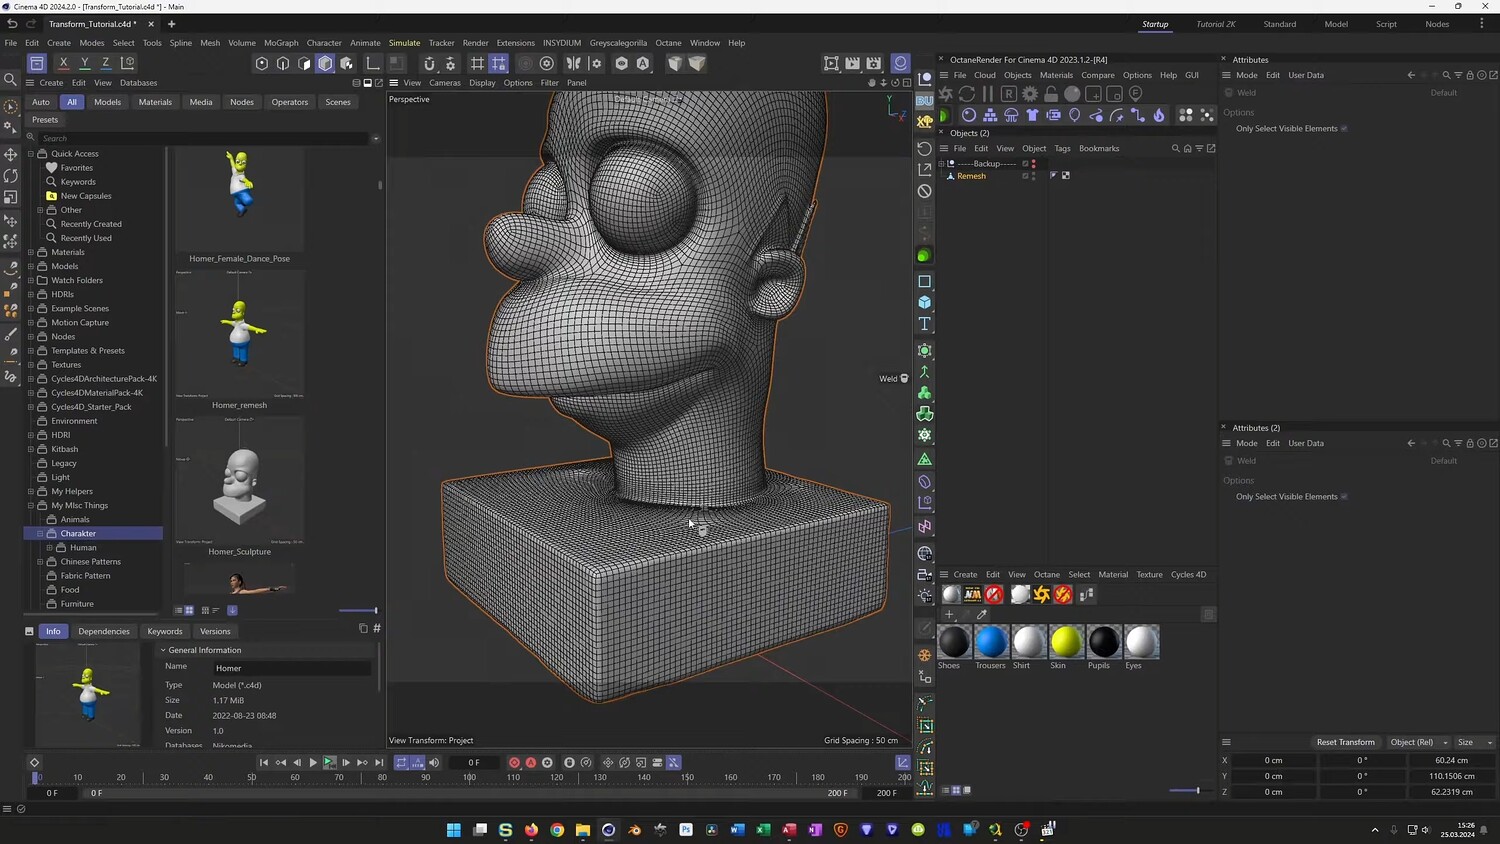Select the Scale tool in left toolbar

click(x=11, y=197)
